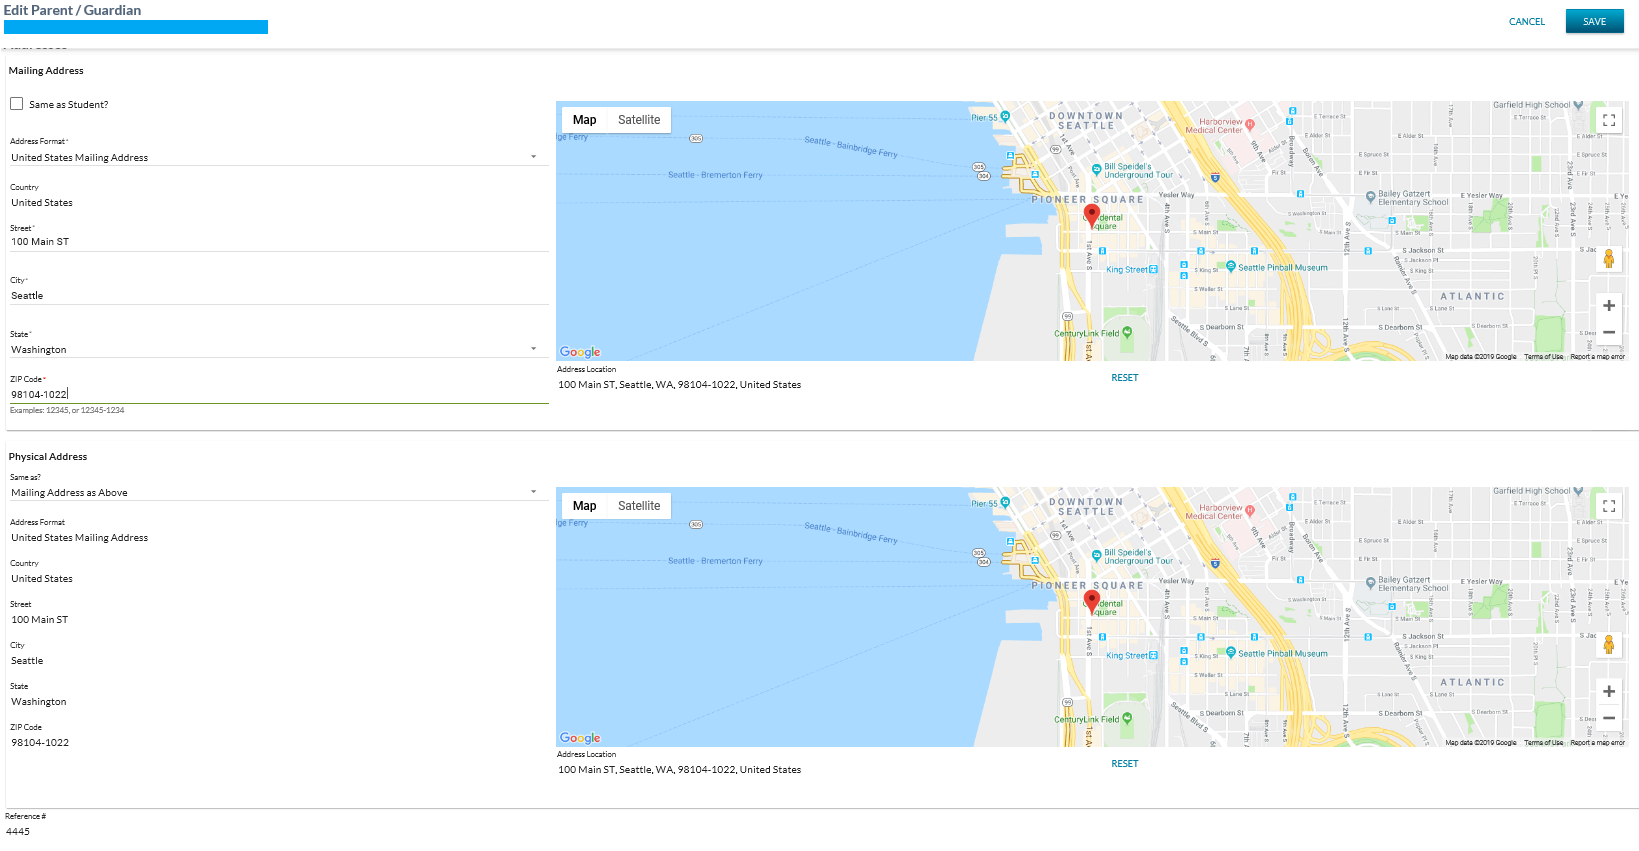Check the Same as Student checkbox
Screen dimensions: 1639x851
(x=17, y=104)
